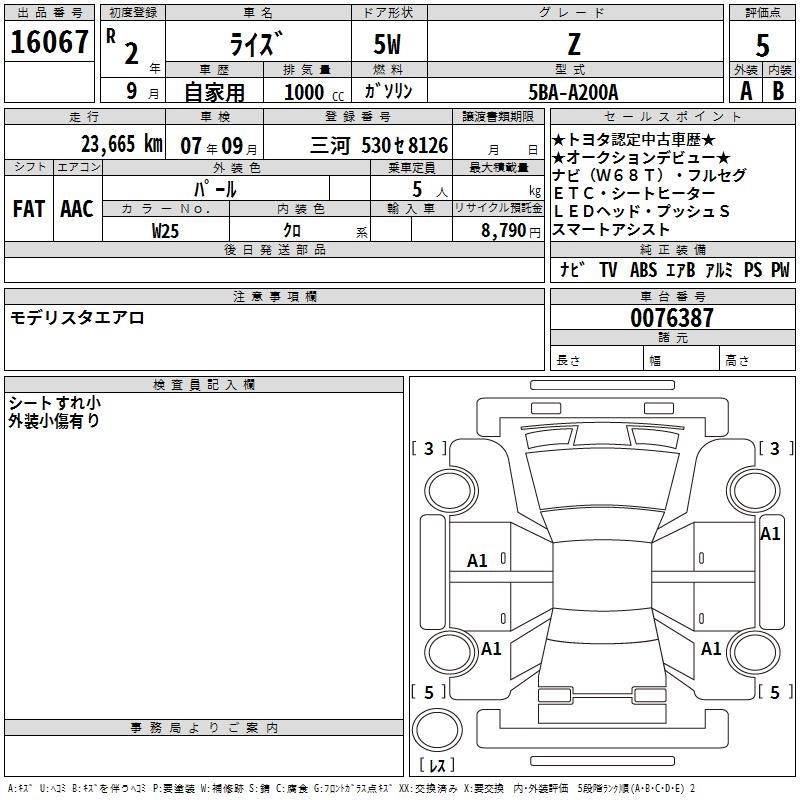Select the registration year 2 beside R

tap(132, 53)
